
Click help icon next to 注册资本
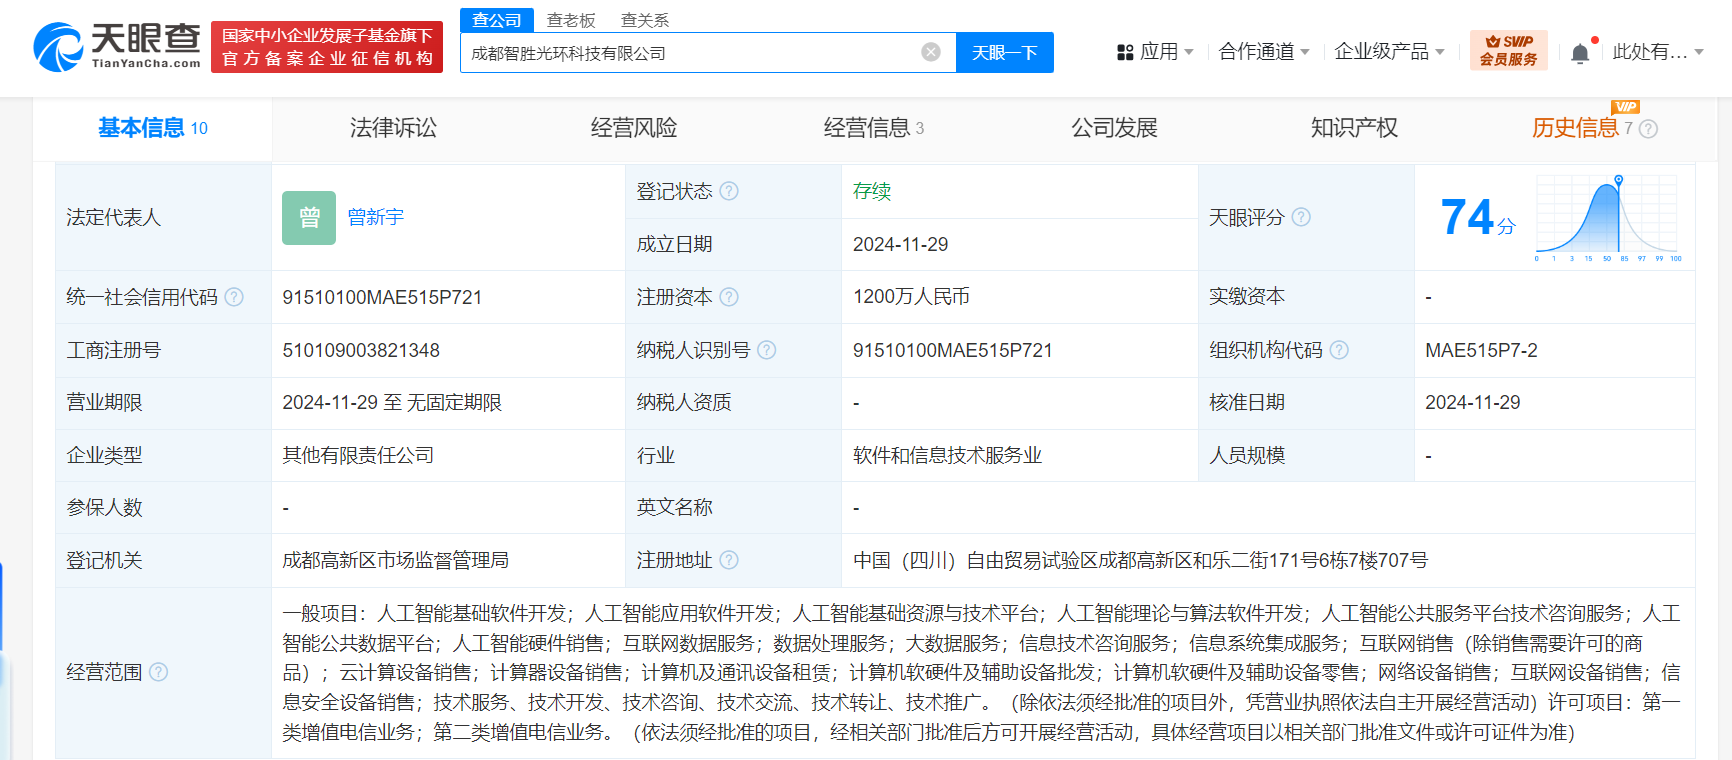(x=729, y=297)
